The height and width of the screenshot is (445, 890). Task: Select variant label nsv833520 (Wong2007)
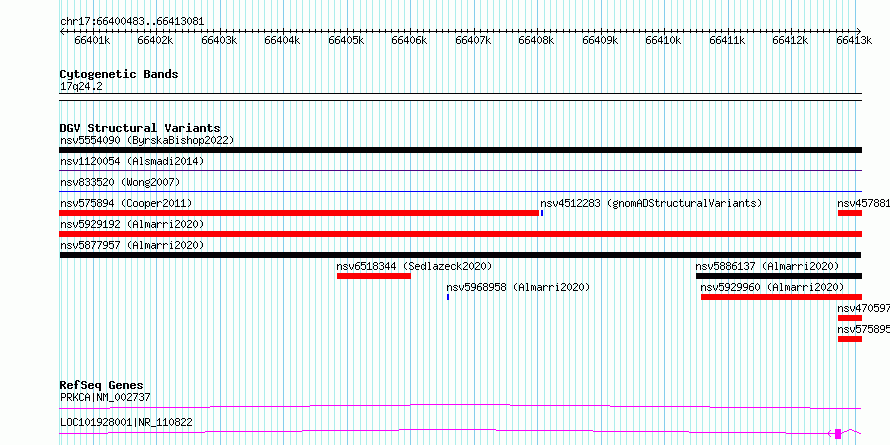click(120, 182)
